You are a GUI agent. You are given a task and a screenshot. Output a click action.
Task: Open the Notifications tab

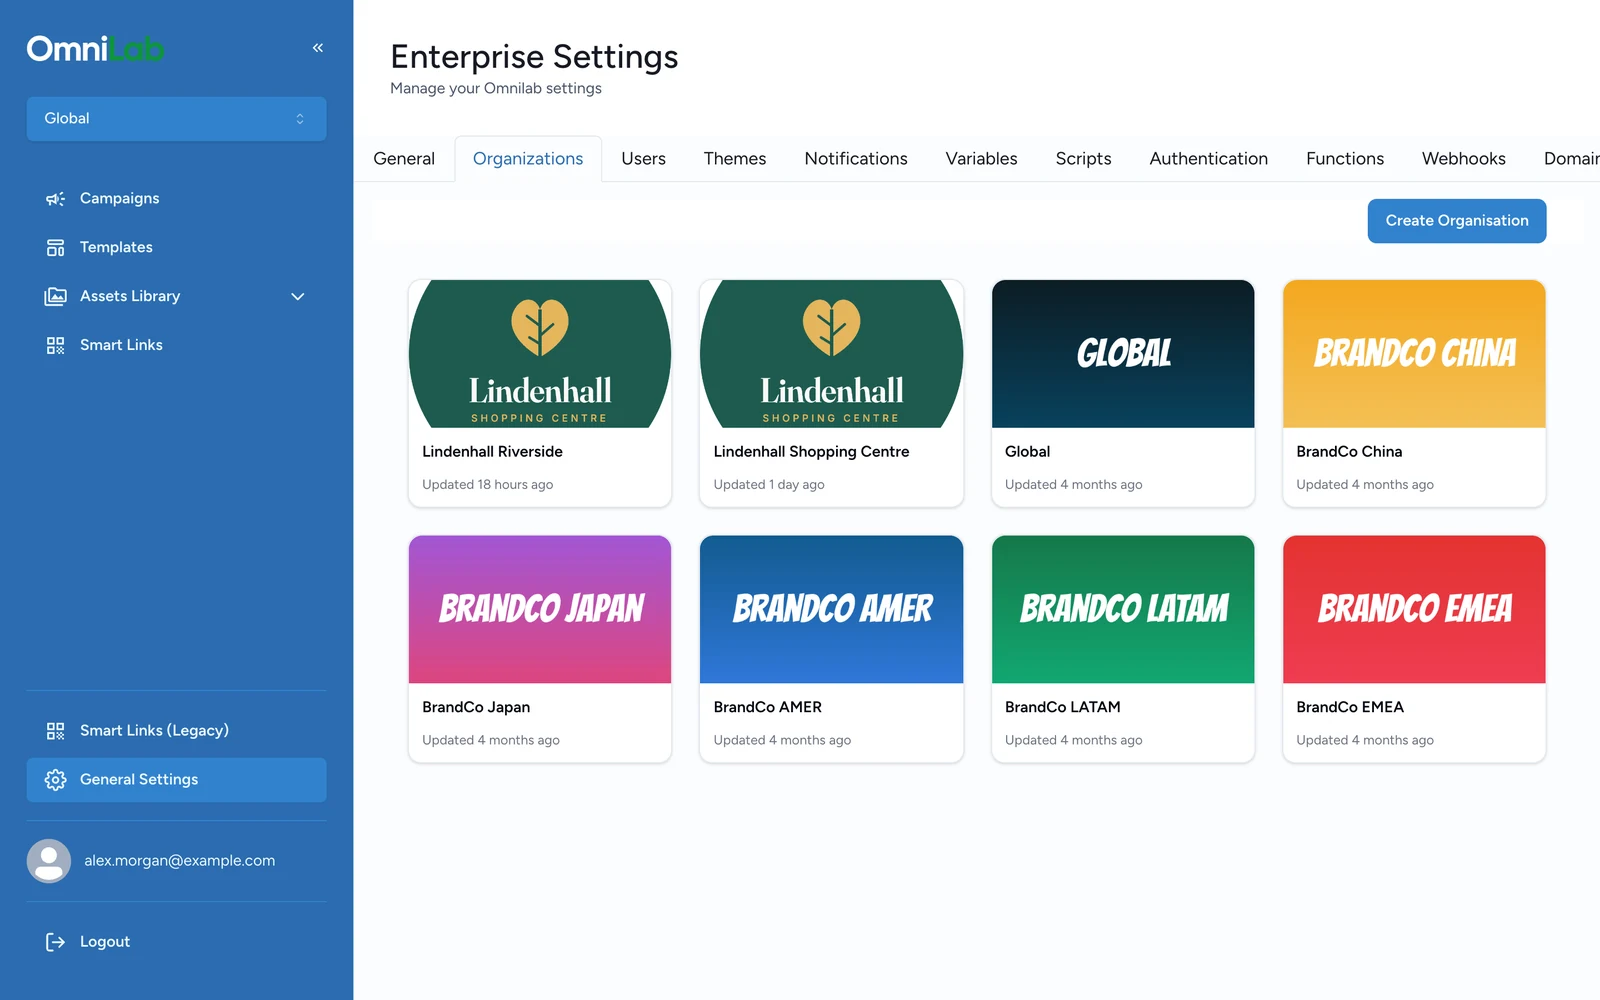click(x=856, y=159)
